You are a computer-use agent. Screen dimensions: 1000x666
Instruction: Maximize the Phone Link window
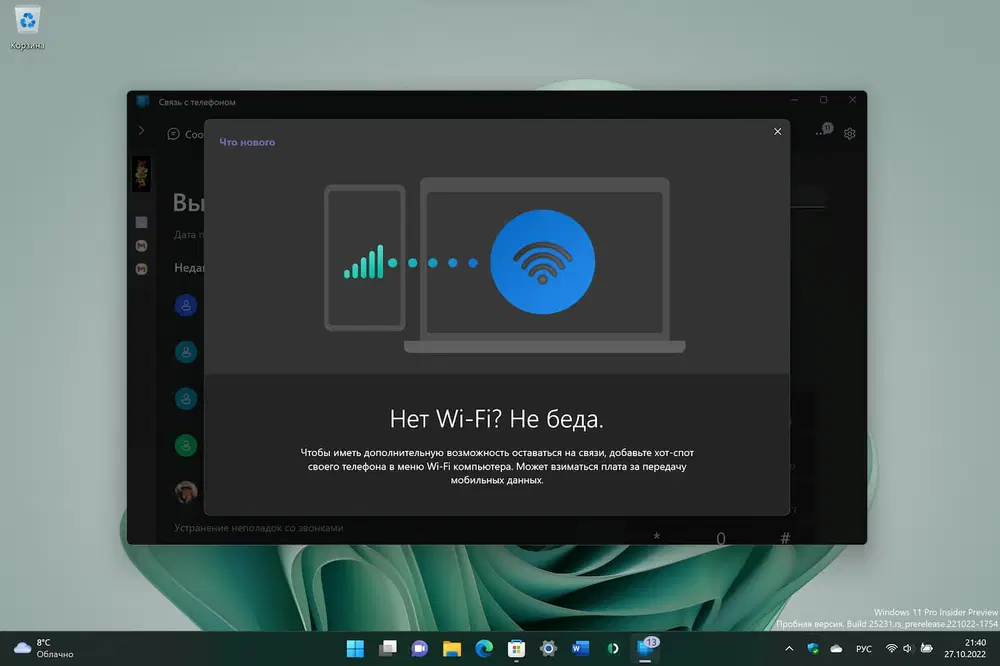pos(823,100)
